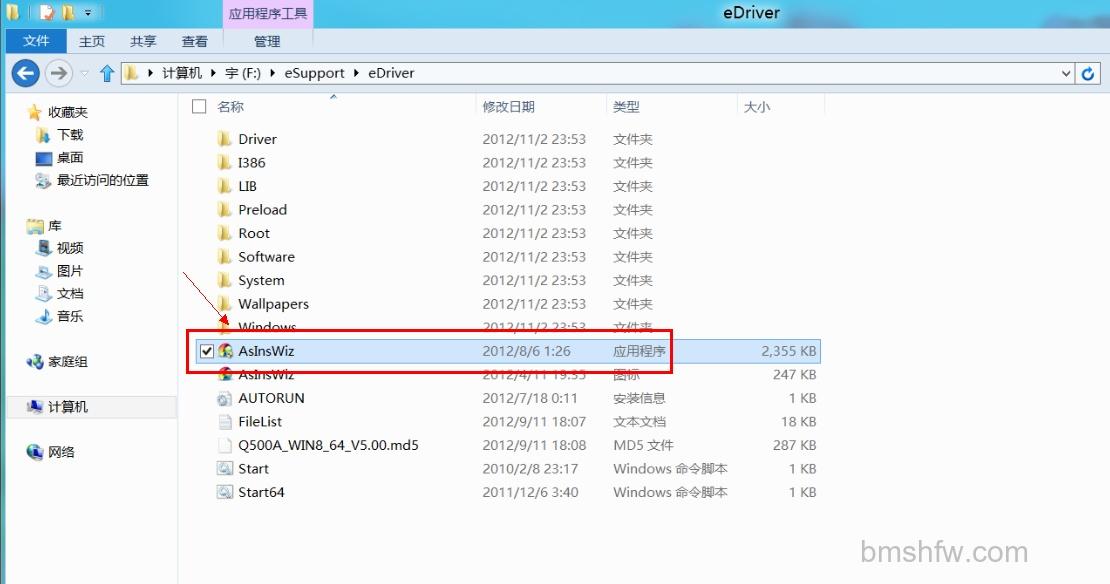This screenshot has height=584, width=1110.
Task: Switch to the 共享 ribbon tab
Action: [143, 41]
